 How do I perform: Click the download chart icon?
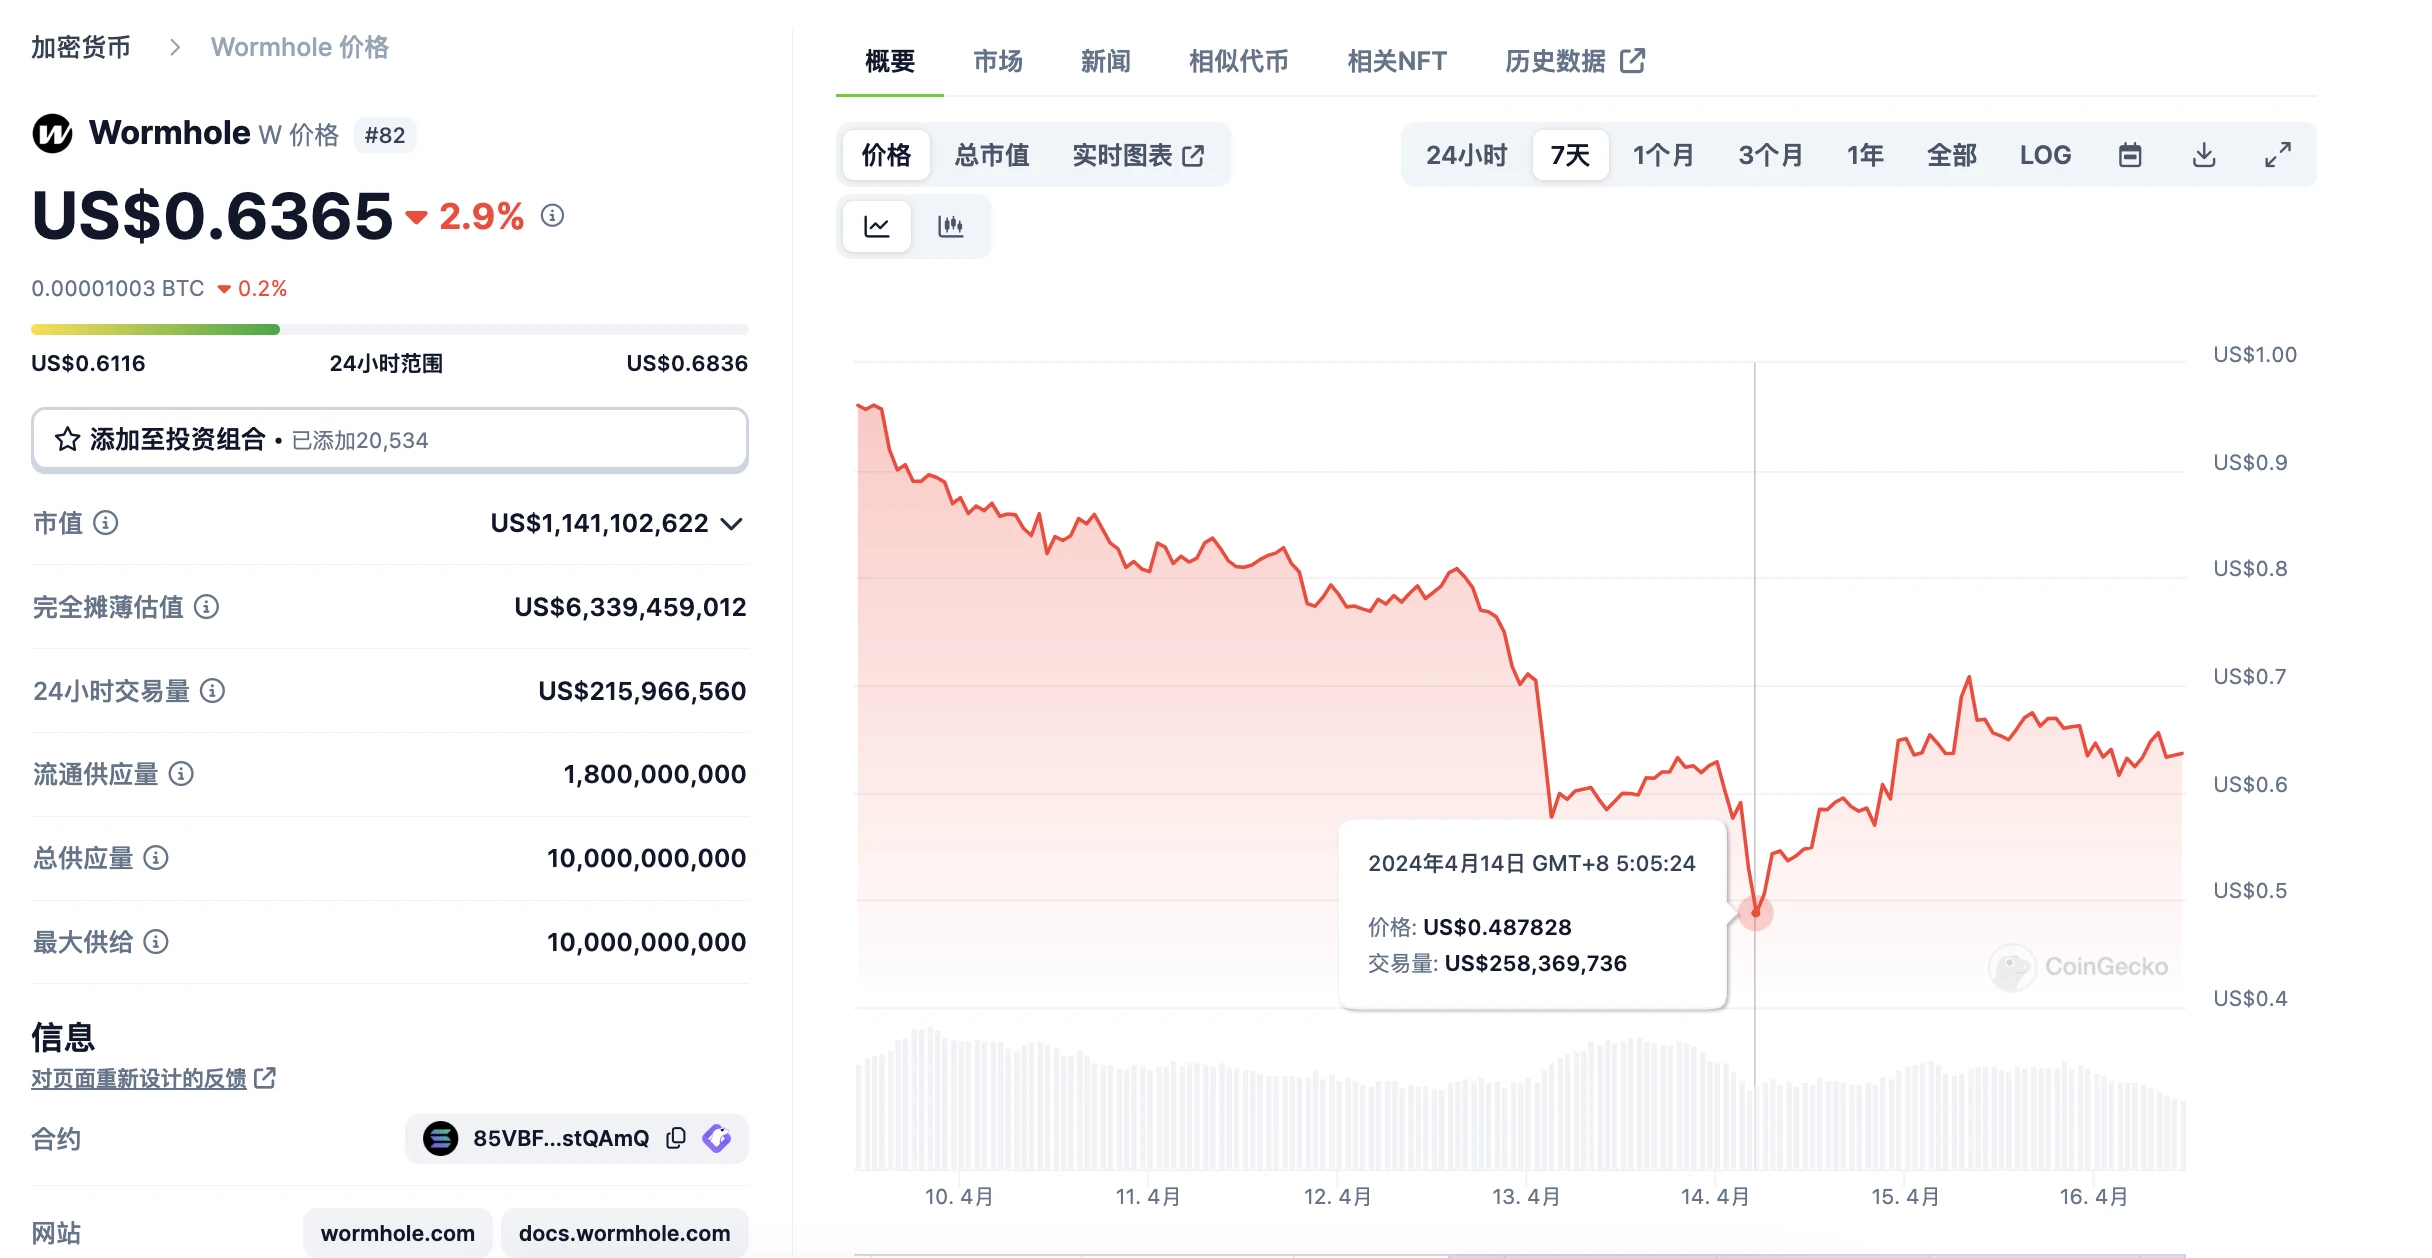(2203, 154)
